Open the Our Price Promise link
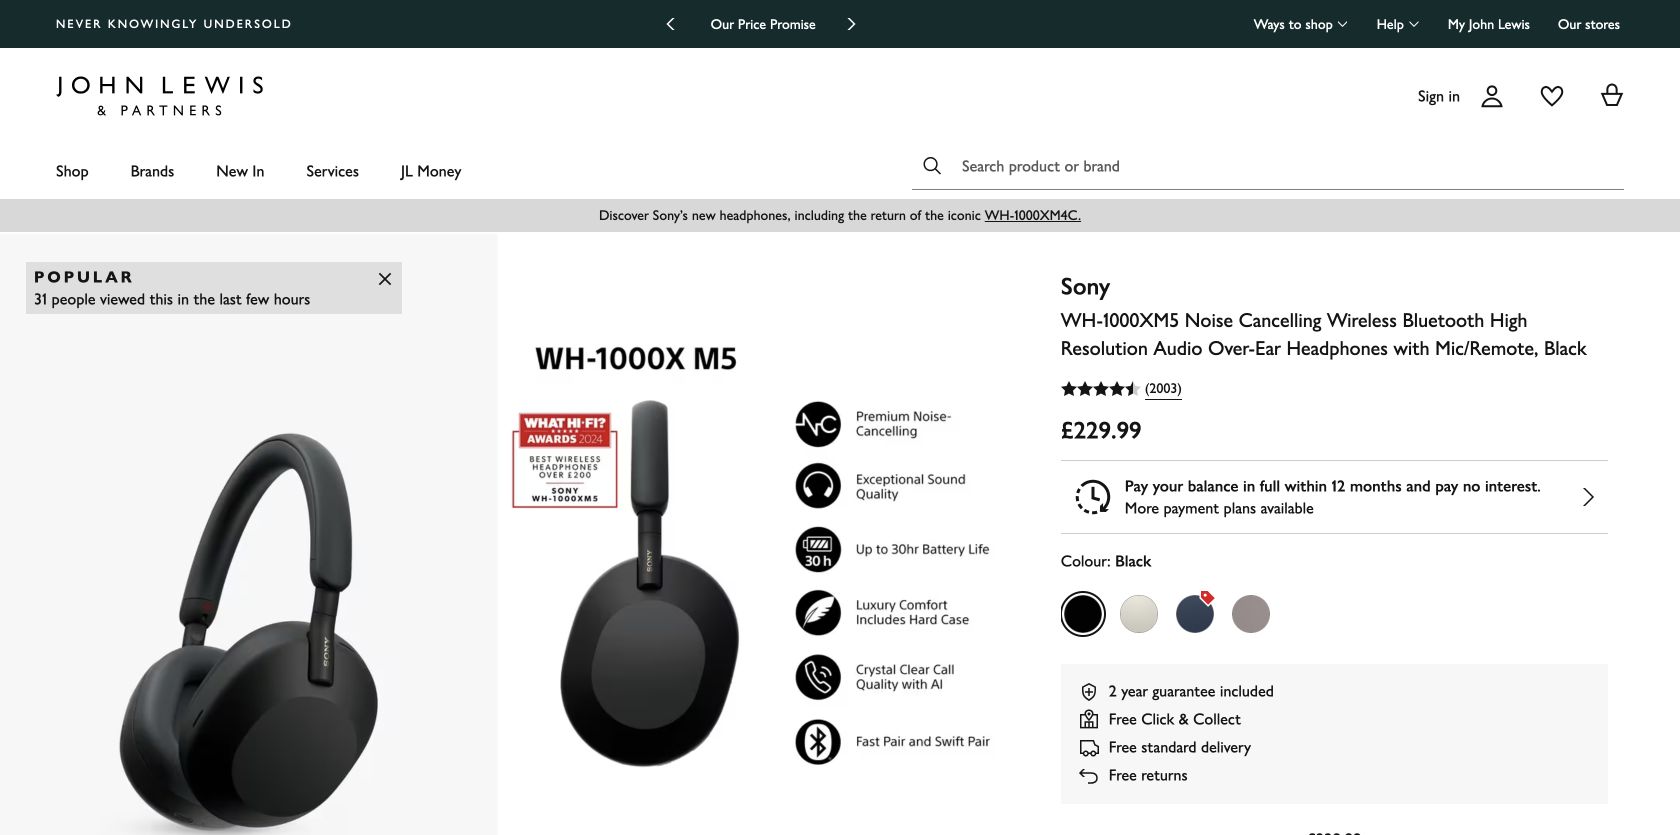This screenshot has width=1680, height=835. [x=763, y=24]
